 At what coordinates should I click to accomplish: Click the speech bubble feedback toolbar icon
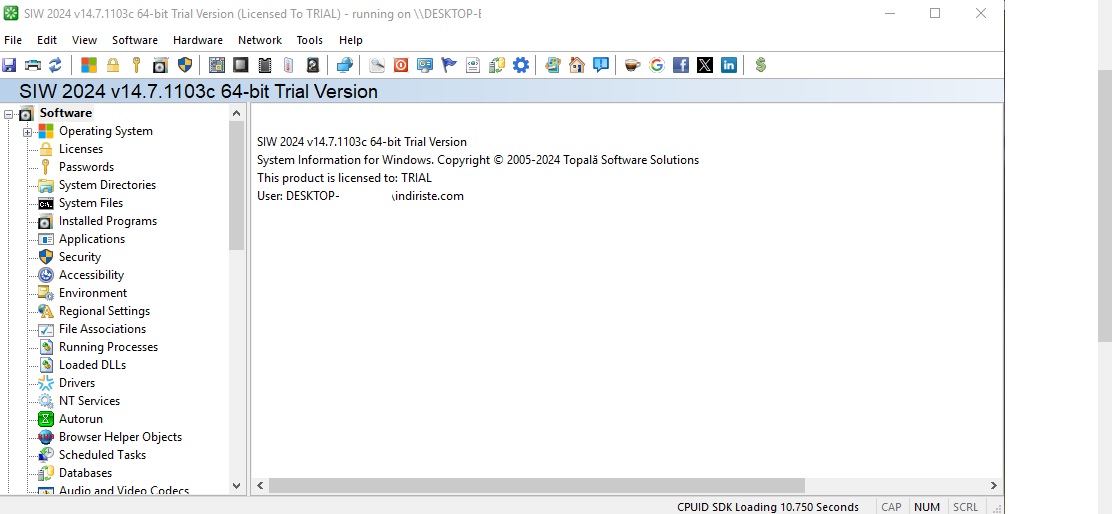601,65
